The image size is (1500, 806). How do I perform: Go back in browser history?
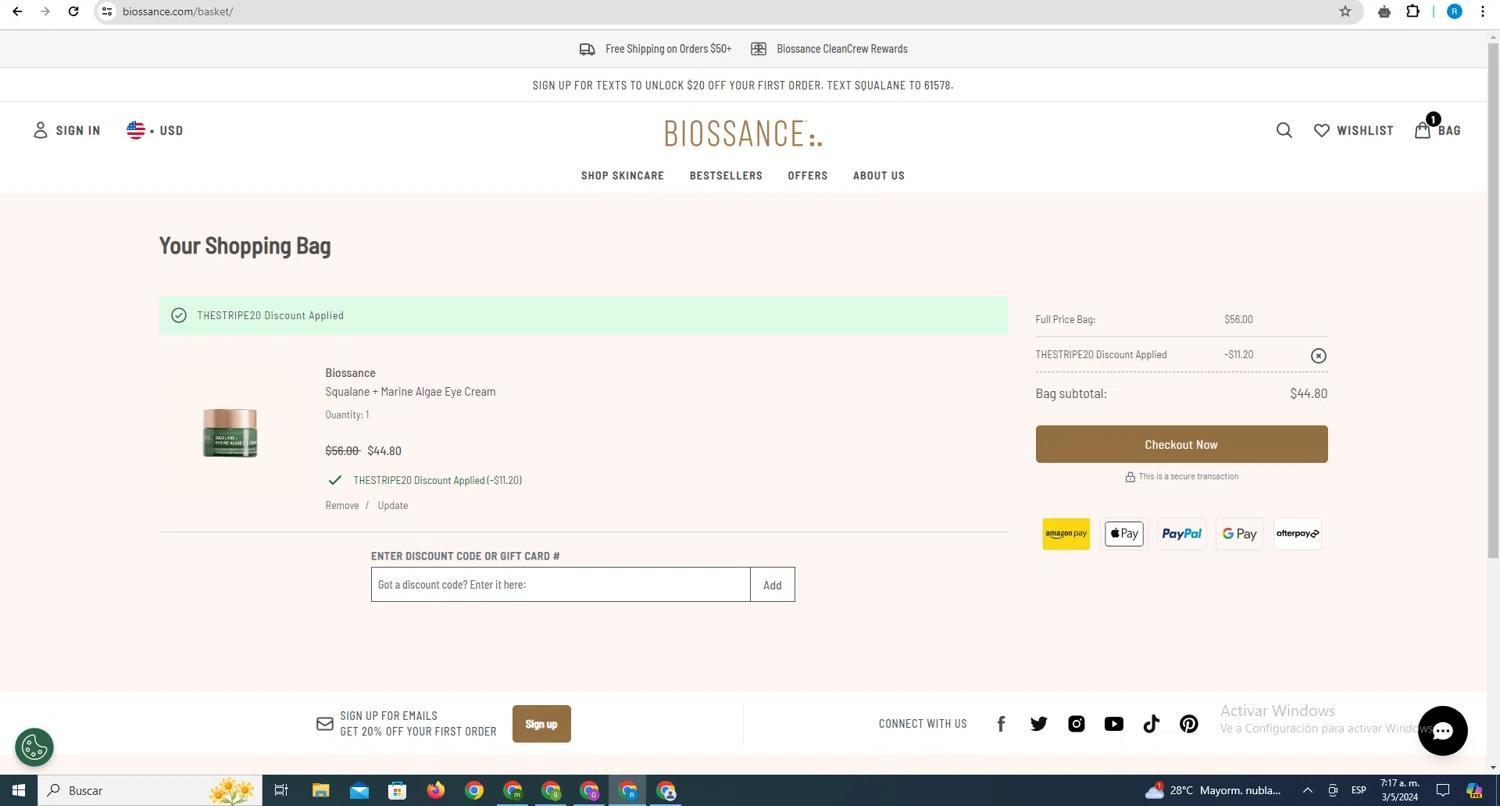pos(17,11)
